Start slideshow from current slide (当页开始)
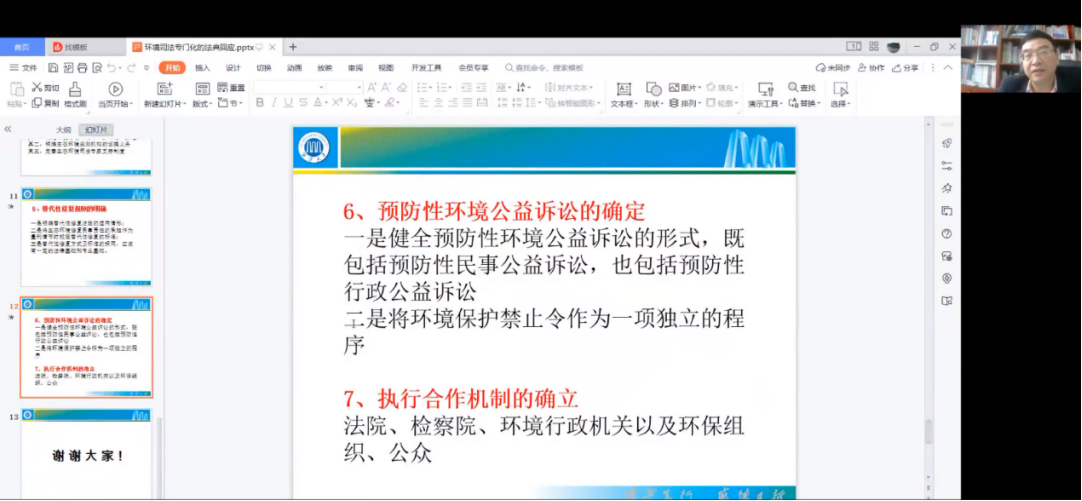Screen dimensions: 1082x501 tap(115, 95)
